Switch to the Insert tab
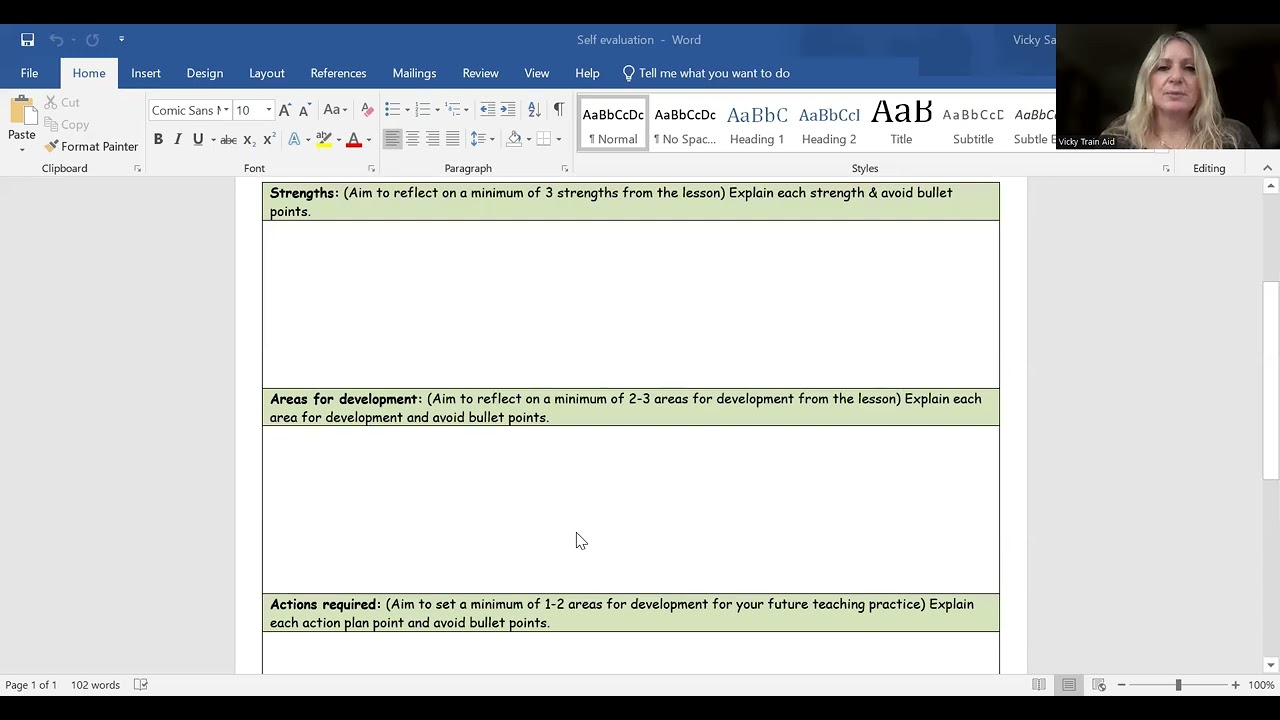1280x720 pixels. click(146, 73)
